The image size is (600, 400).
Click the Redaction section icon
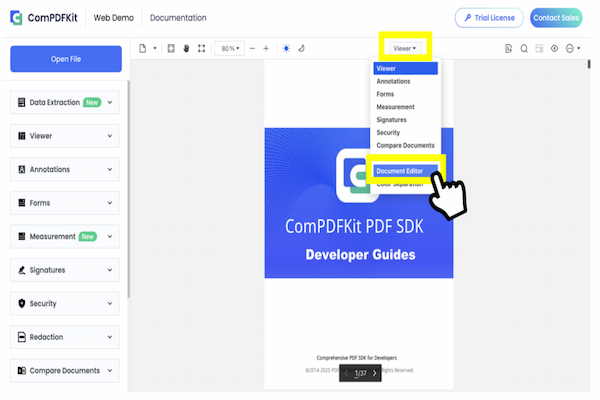22,337
